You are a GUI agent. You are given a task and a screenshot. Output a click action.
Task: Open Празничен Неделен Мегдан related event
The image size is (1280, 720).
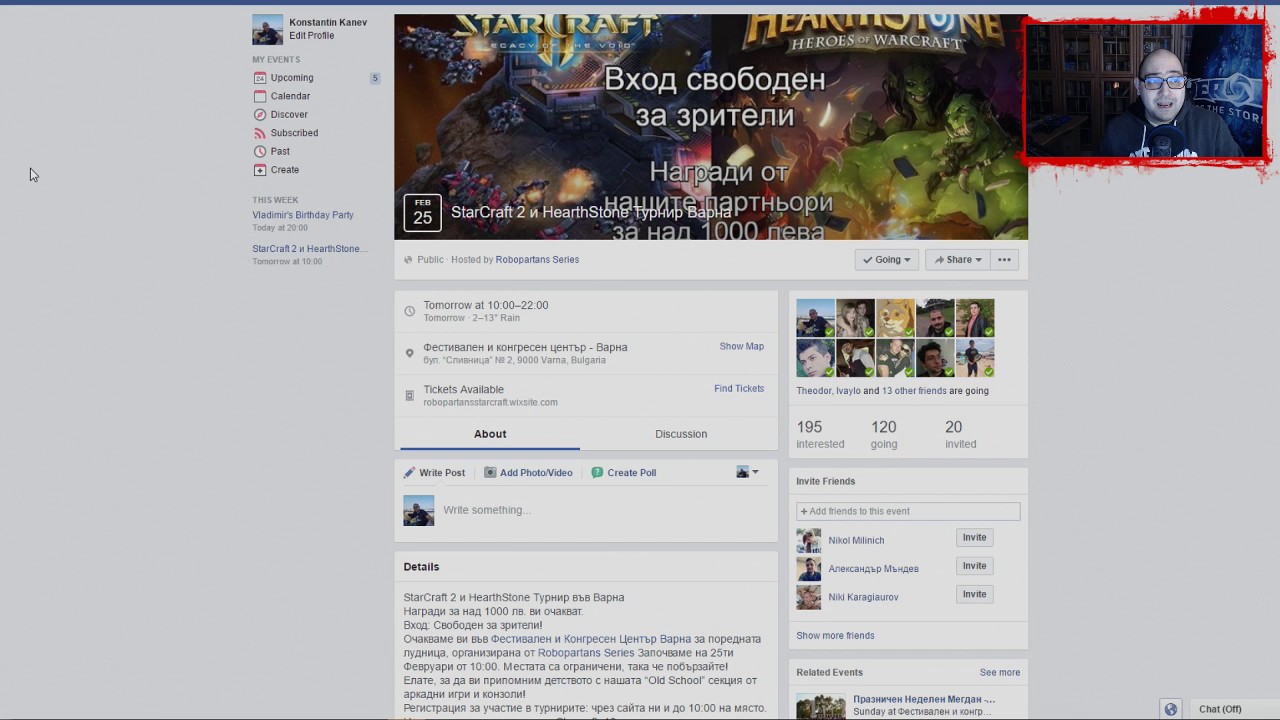click(x=924, y=700)
